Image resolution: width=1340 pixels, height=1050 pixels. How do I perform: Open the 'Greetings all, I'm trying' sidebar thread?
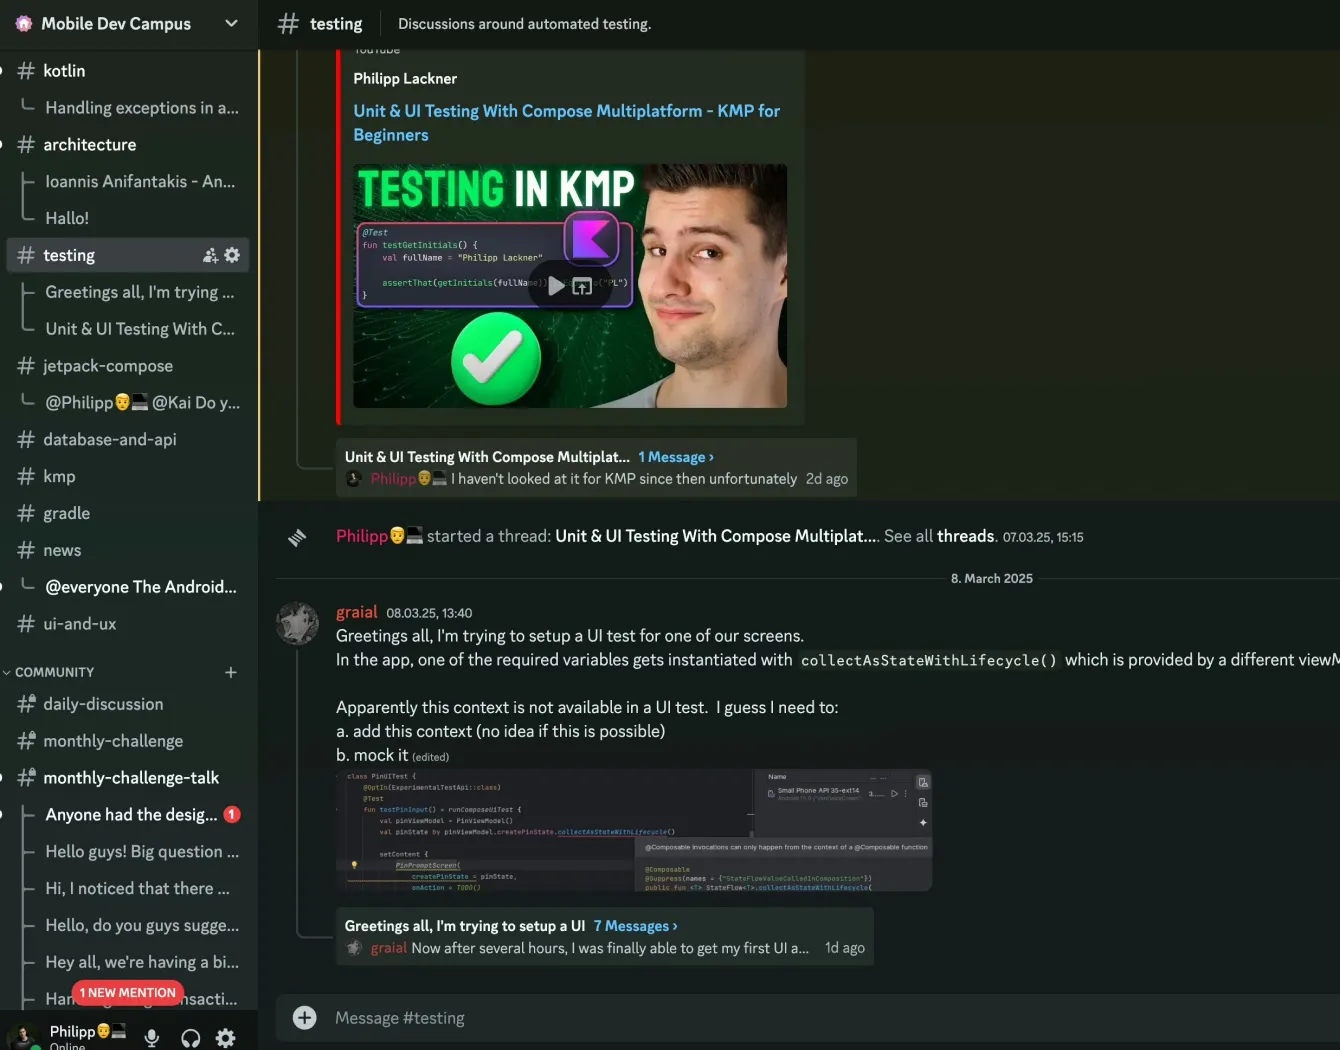[141, 292]
